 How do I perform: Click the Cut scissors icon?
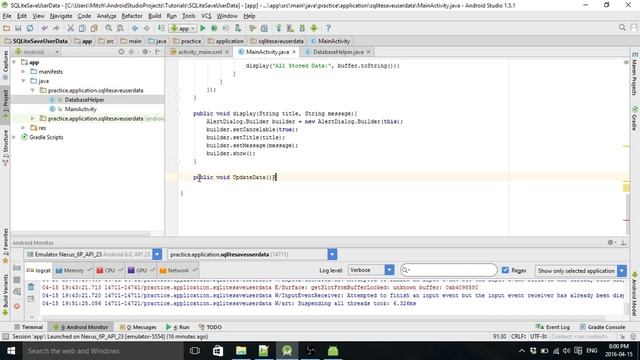click(70, 28)
